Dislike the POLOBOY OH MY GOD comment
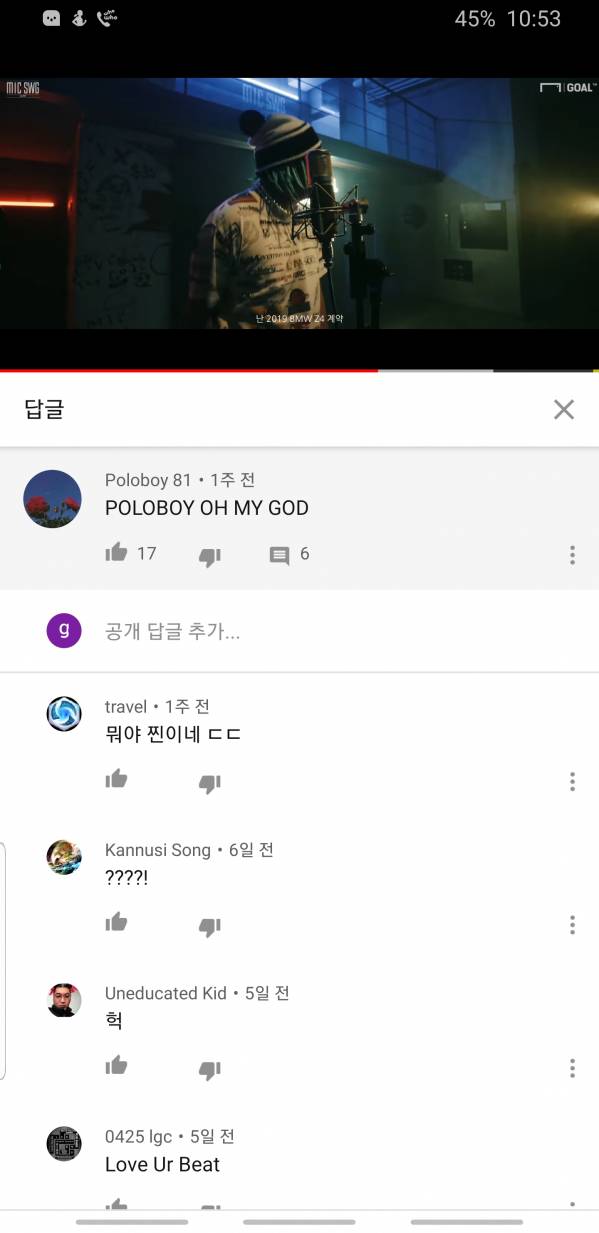The image size is (599, 1233). coord(209,556)
